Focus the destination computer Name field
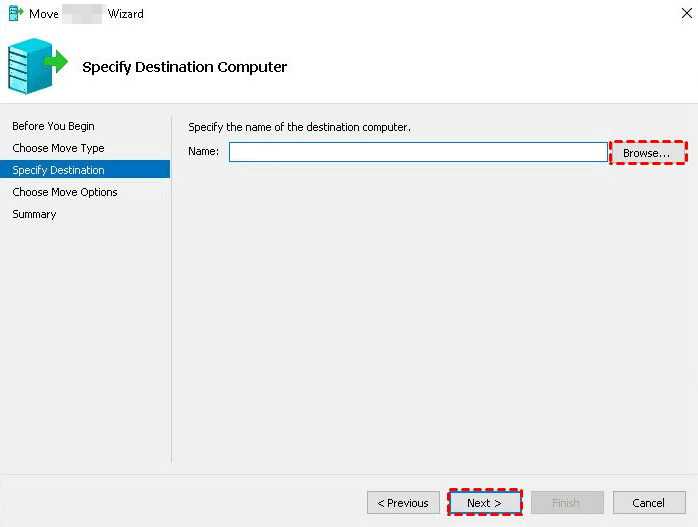The height and width of the screenshot is (527, 698). (418, 152)
